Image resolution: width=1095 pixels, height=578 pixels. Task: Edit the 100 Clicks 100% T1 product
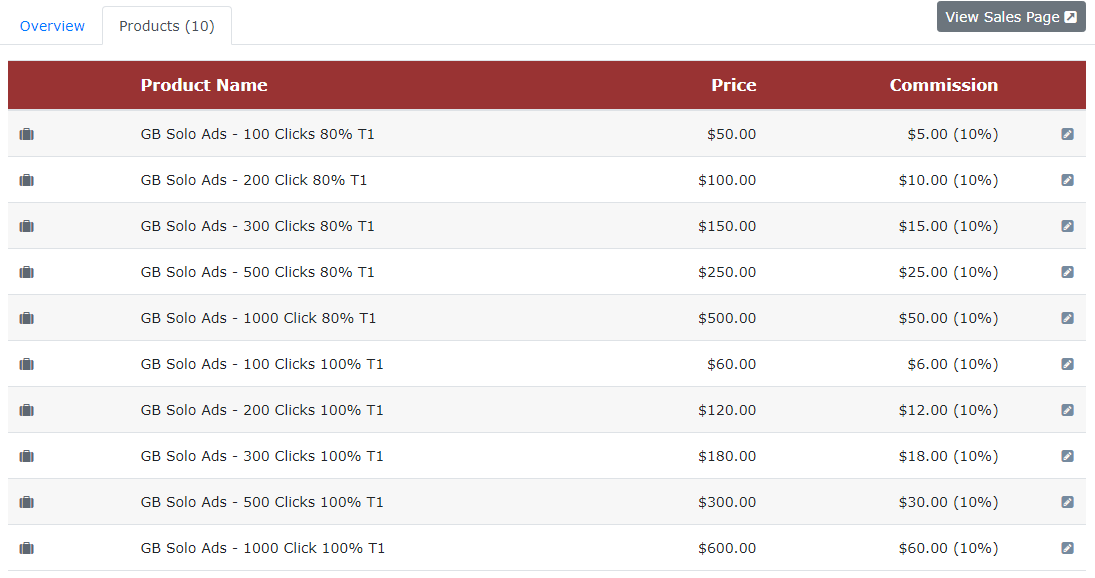1067,364
